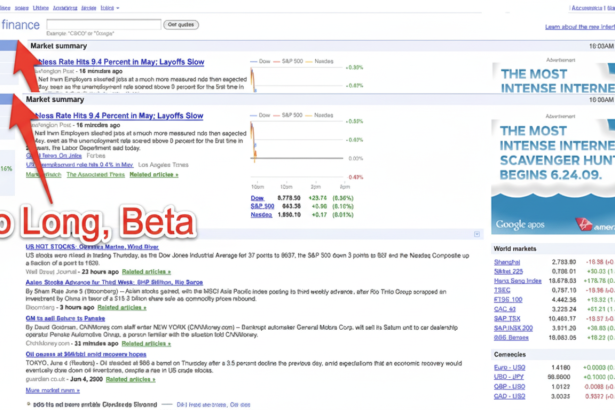Click the Get quotes button
The image size is (615, 410).
[x=181, y=25]
